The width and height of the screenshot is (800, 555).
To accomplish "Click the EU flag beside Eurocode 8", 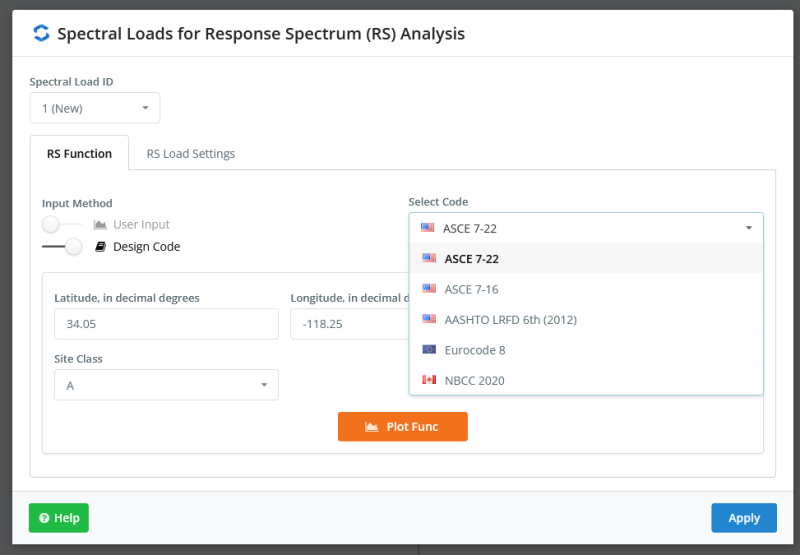I will 429,349.
